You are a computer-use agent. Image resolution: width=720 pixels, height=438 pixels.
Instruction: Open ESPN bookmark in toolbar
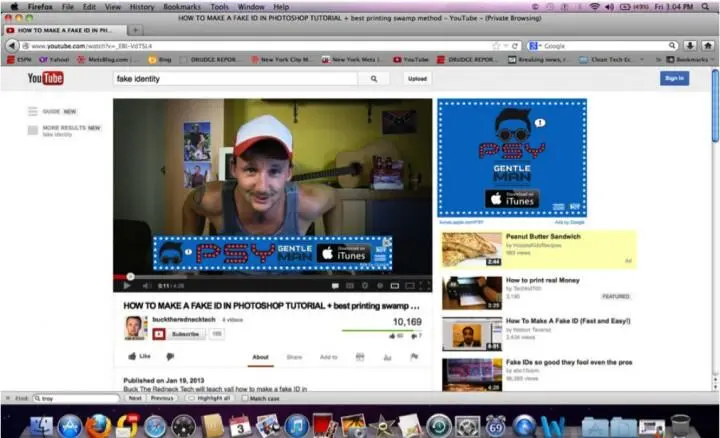click(19, 60)
